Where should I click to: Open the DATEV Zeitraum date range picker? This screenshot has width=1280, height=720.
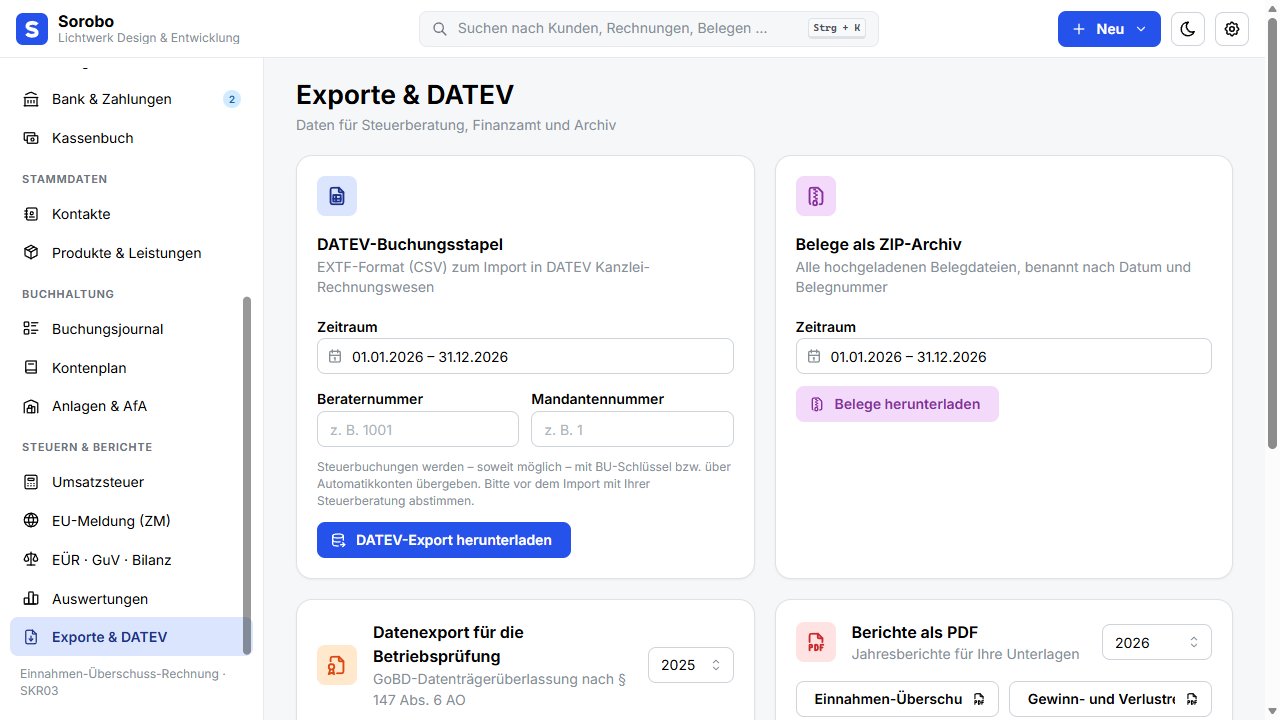525,357
